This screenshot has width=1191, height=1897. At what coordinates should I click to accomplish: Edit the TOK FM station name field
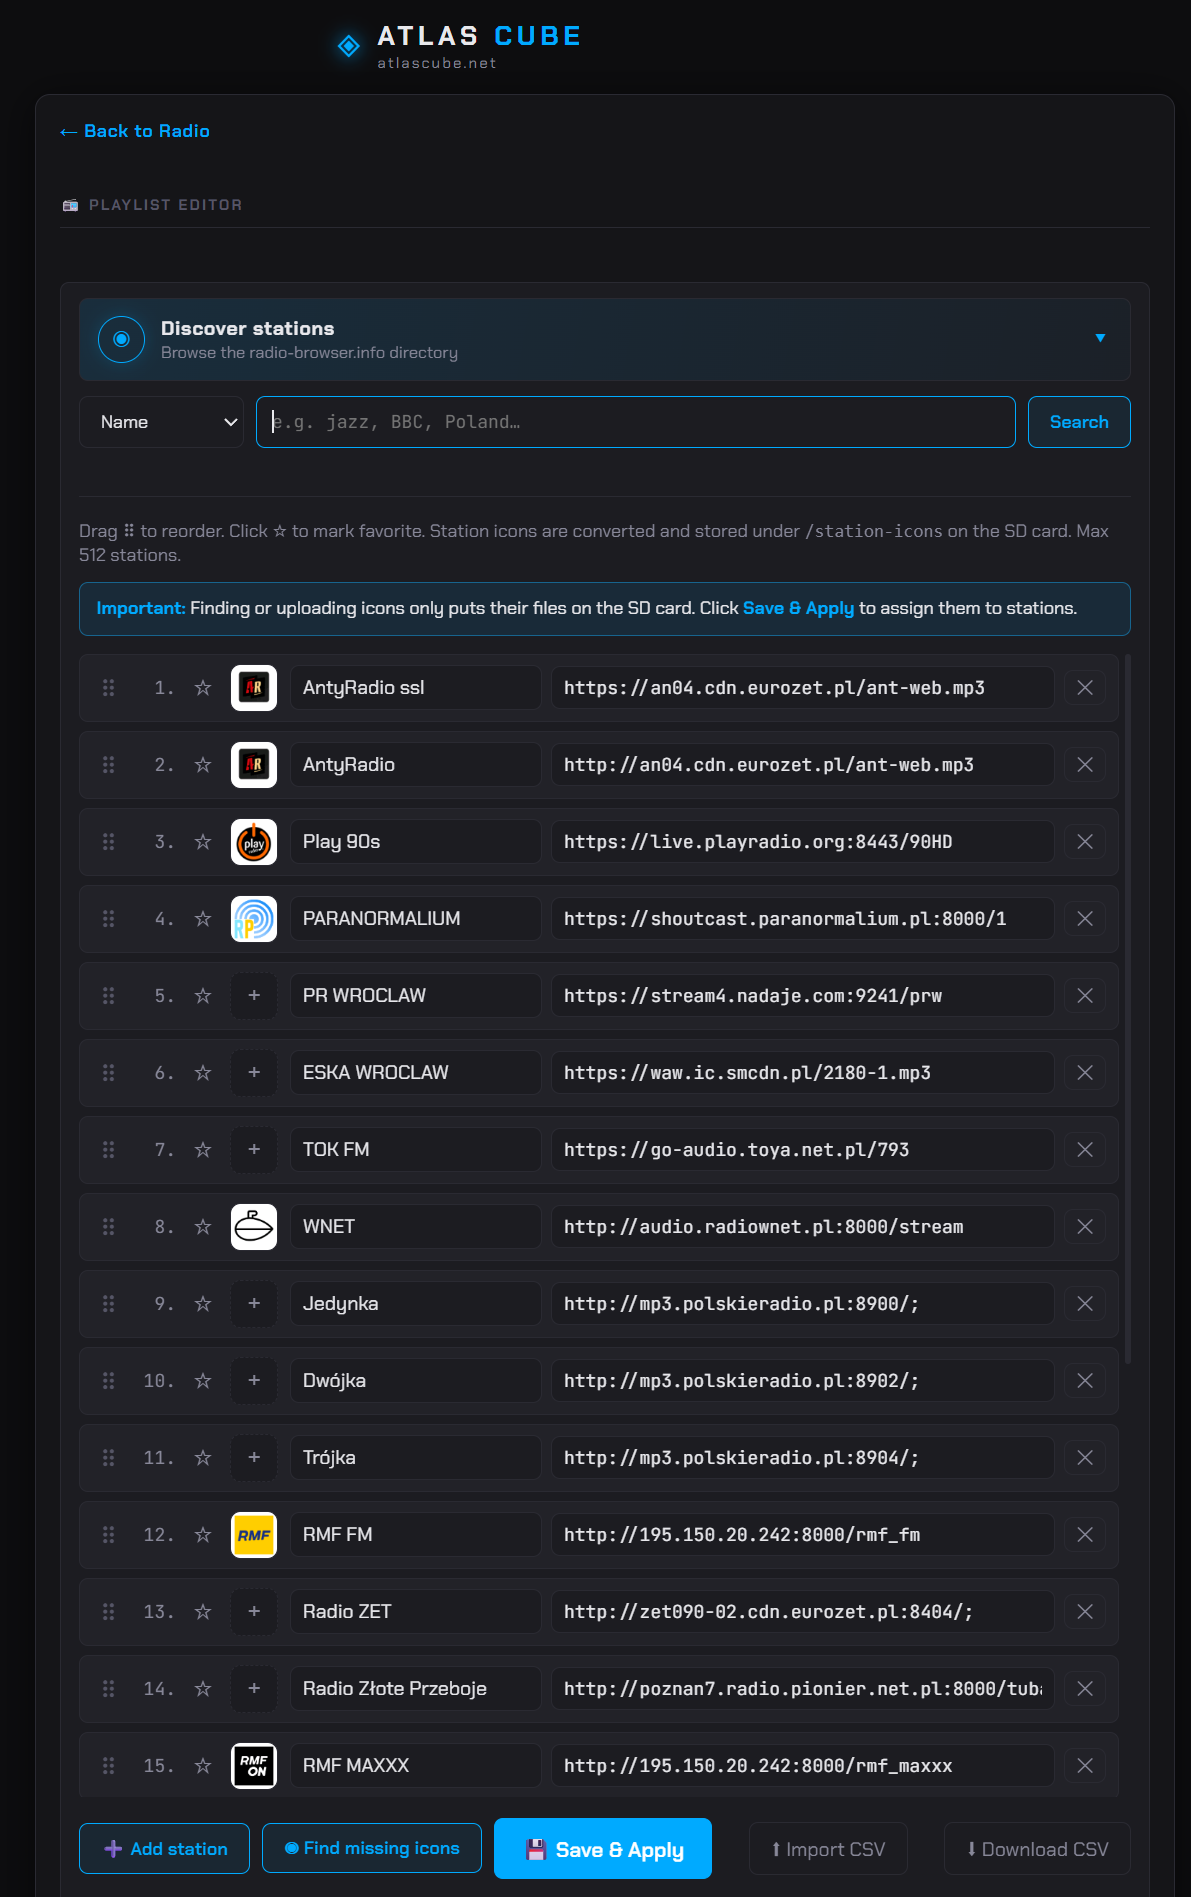coord(416,1150)
